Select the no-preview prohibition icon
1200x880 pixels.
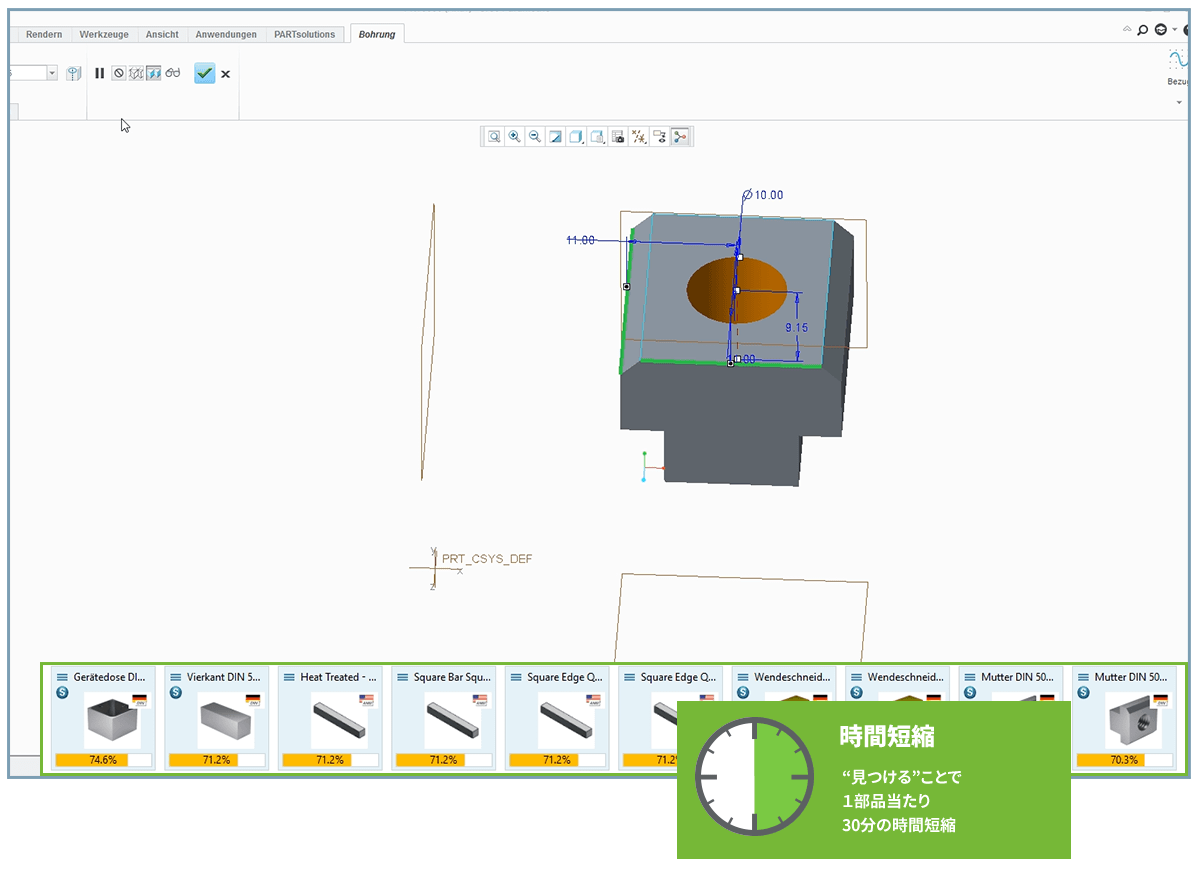[x=119, y=72]
